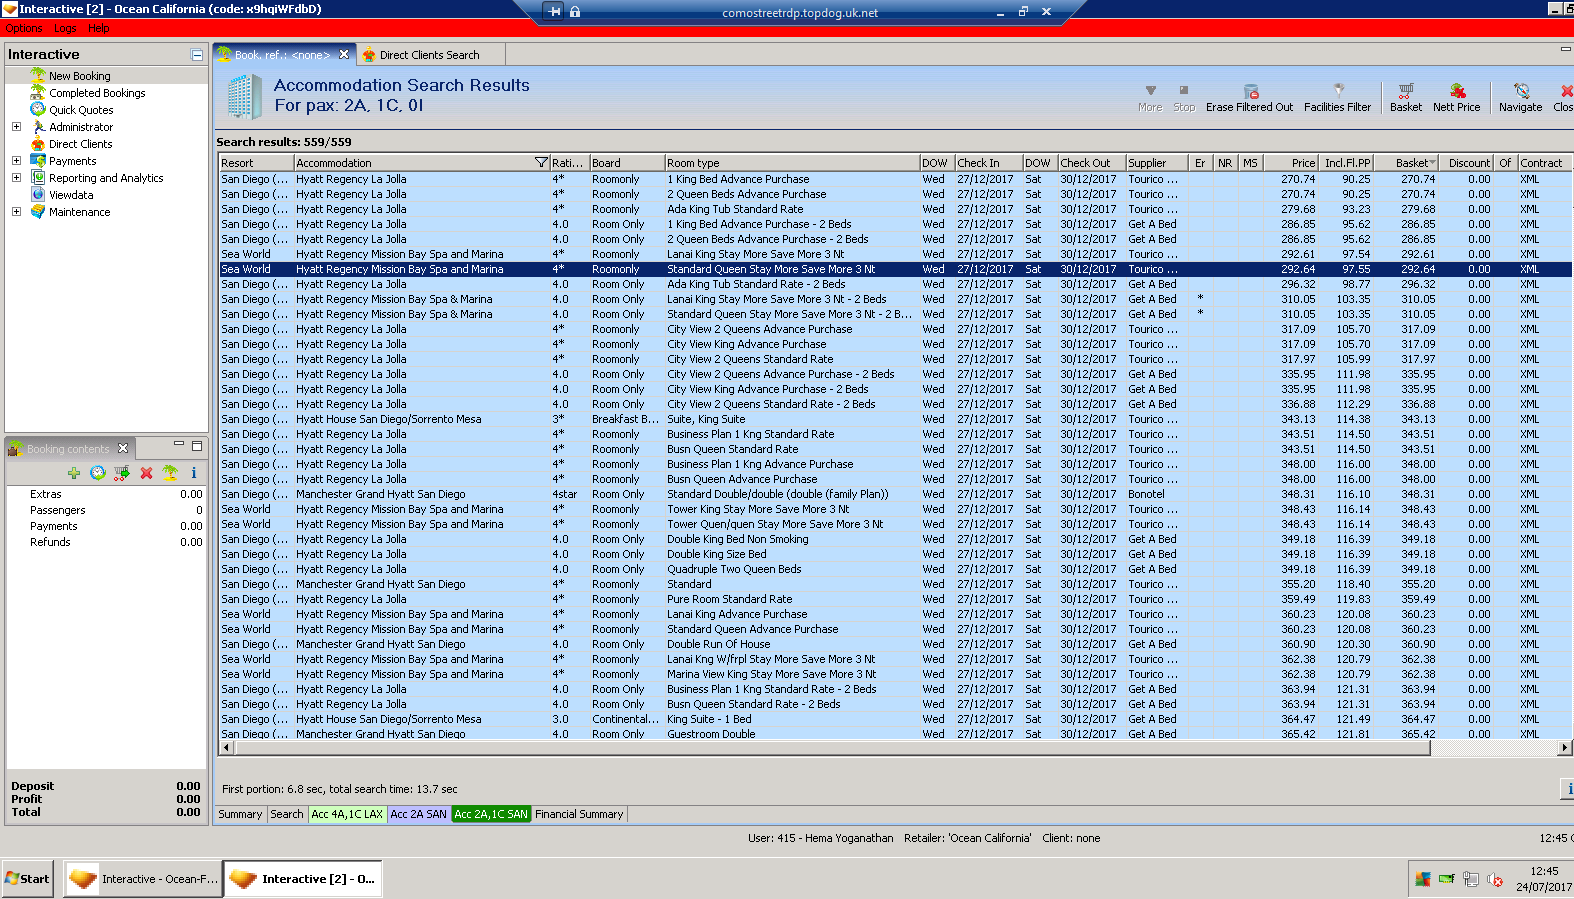Open Viewdata in the tree
Viewport: 1574px width, 899px height.
[71, 195]
